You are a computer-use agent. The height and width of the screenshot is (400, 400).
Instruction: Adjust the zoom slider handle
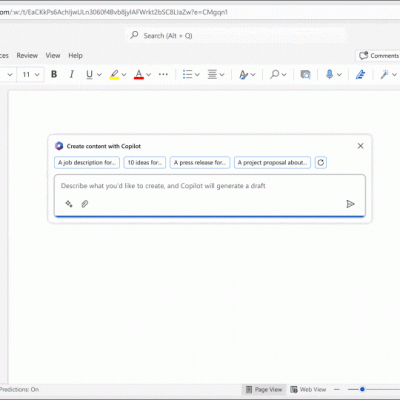click(x=362, y=389)
